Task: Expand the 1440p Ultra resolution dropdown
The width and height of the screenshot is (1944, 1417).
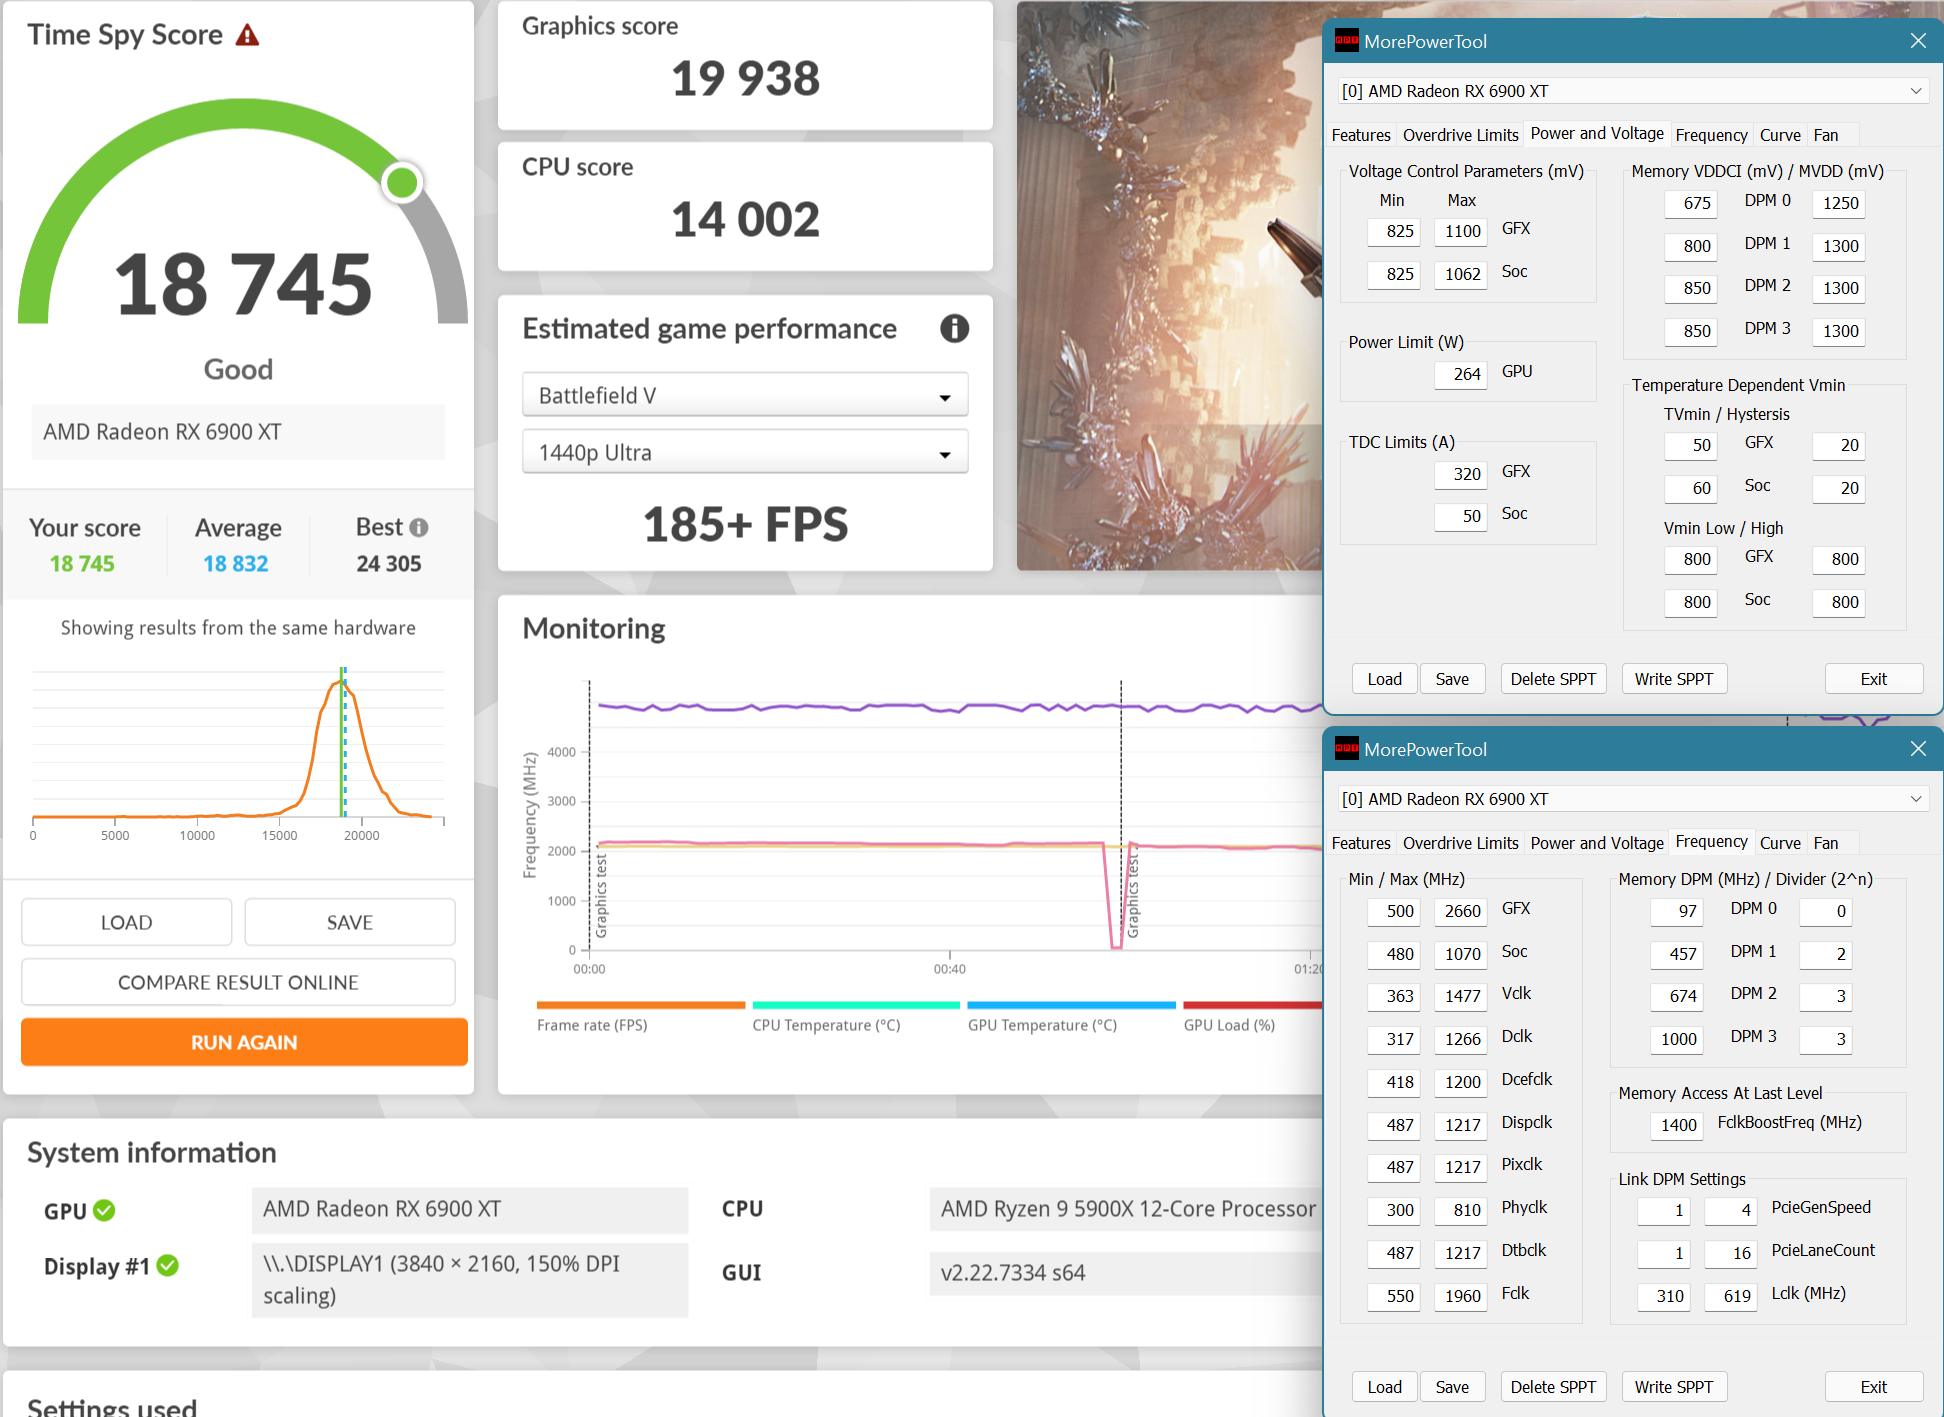Action: (x=744, y=452)
